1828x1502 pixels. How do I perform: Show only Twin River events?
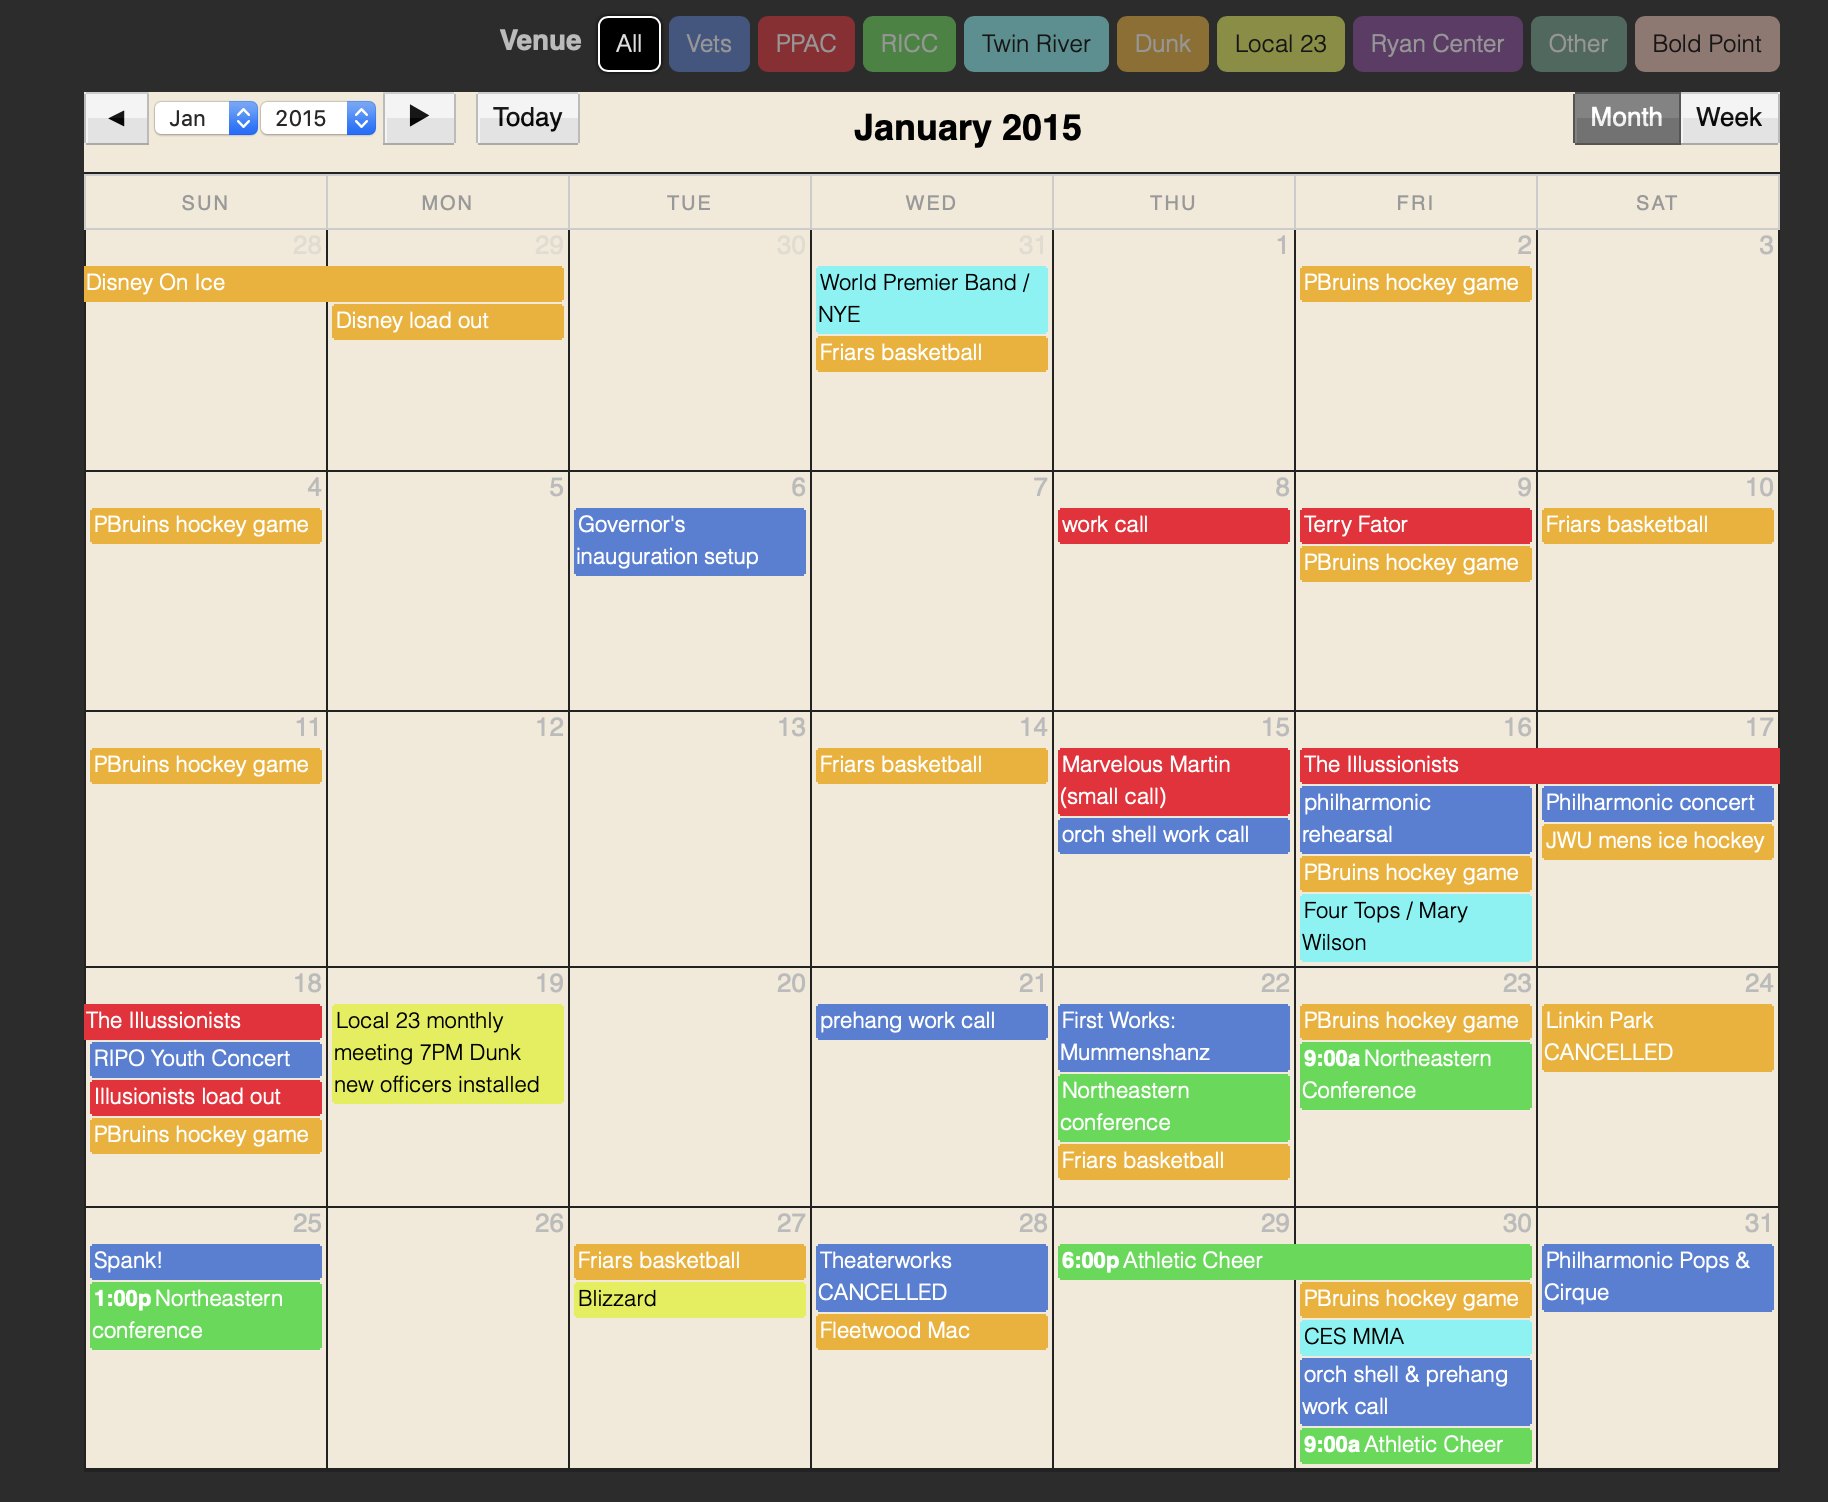[1035, 44]
